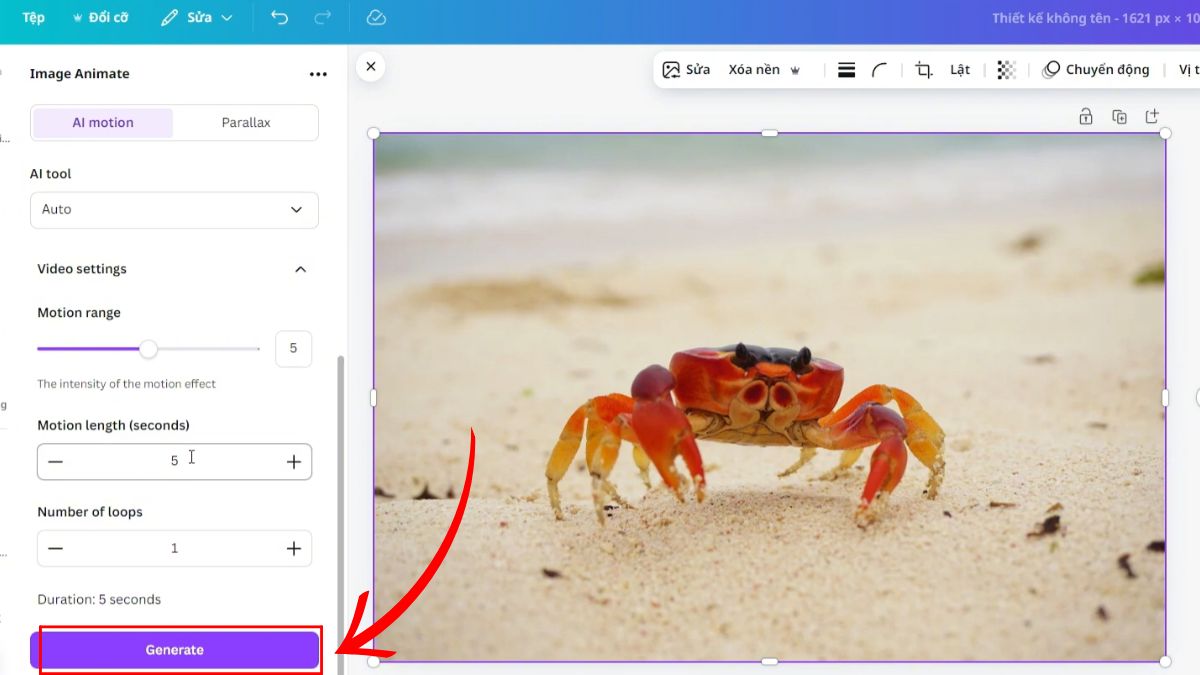1200x675 pixels.
Task: Select the crop tool in the toolbar
Action: [923, 69]
